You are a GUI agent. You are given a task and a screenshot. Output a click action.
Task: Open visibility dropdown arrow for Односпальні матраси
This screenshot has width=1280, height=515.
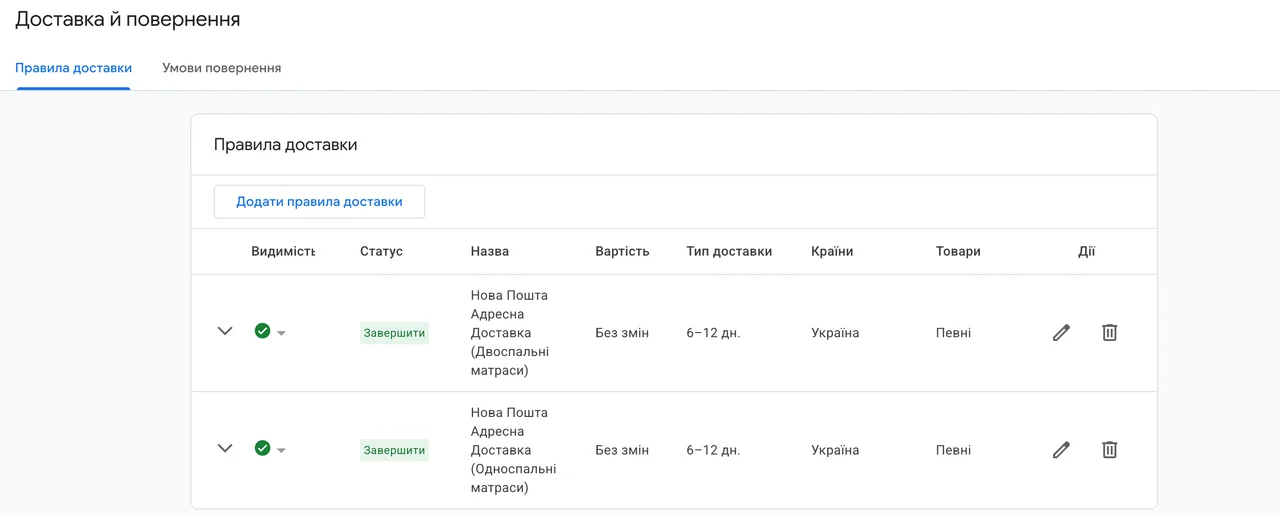[281, 451]
